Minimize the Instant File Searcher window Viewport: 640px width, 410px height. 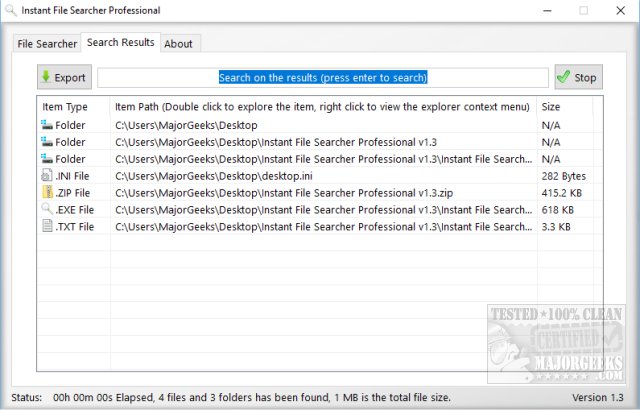click(547, 10)
